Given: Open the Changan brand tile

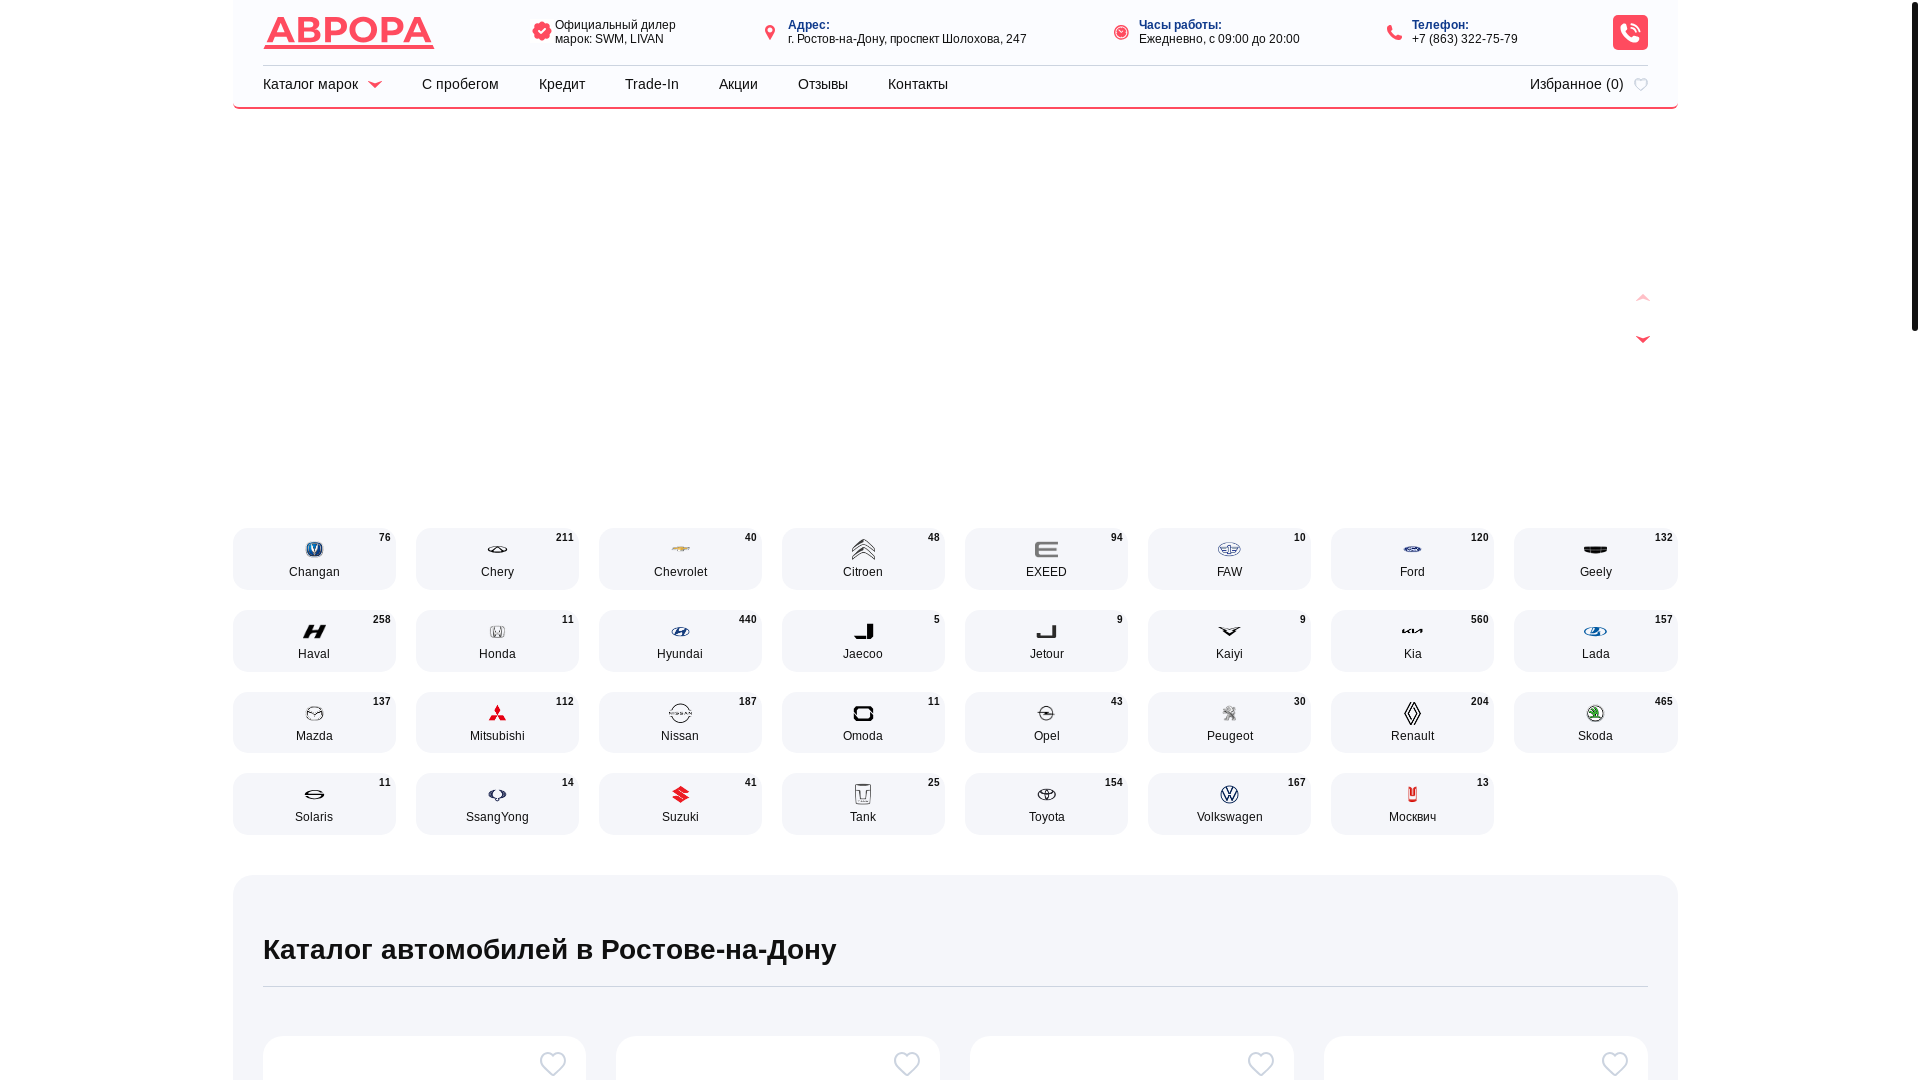Looking at the screenshot, I should tap(314, 559).
